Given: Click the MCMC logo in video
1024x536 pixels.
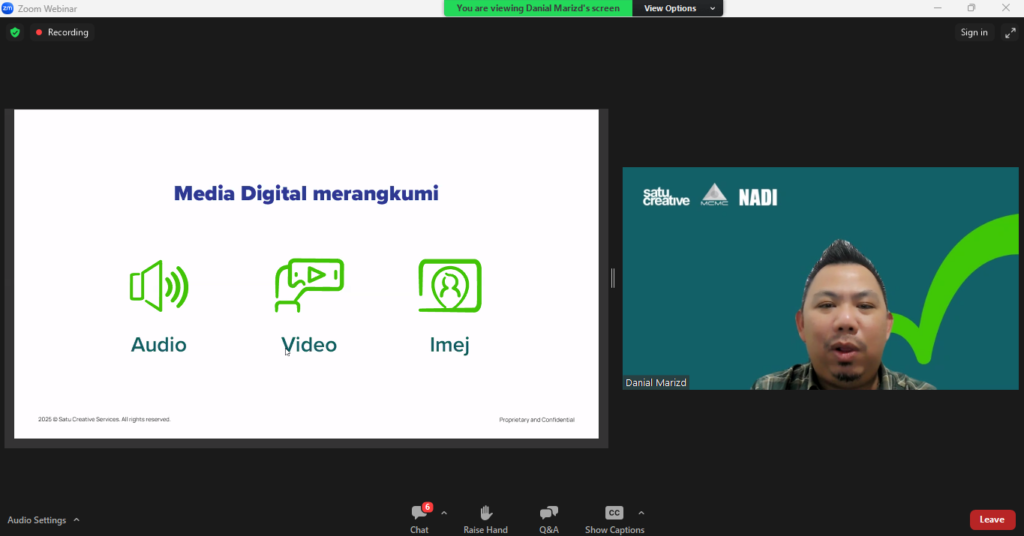Looking at the screenshot, I should click(x=714, y=195).
